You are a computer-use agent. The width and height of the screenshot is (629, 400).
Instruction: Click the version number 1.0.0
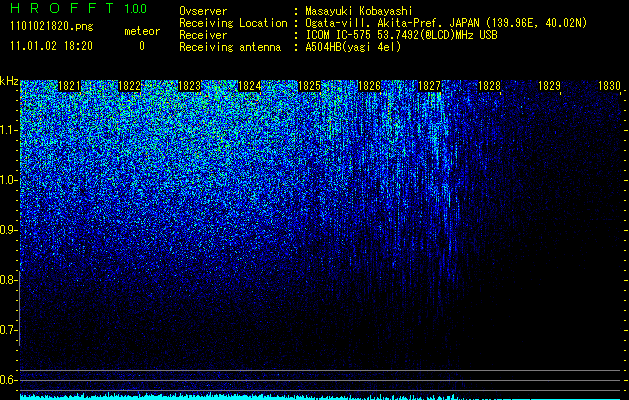coord(136,9)
